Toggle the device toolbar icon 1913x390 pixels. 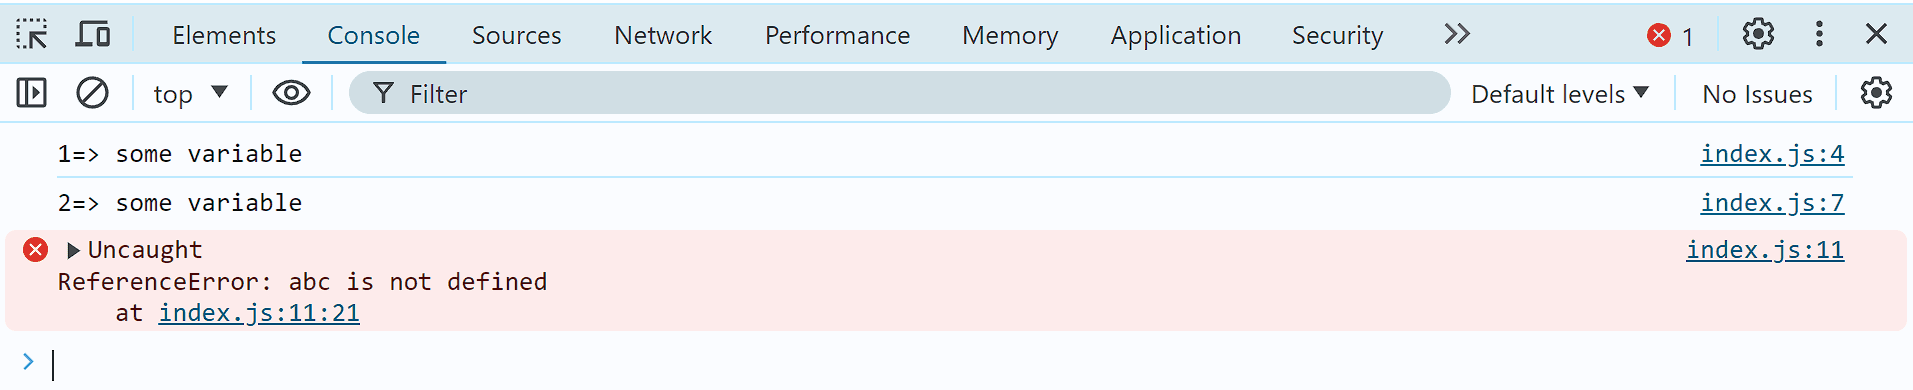(x=93, y=34)
